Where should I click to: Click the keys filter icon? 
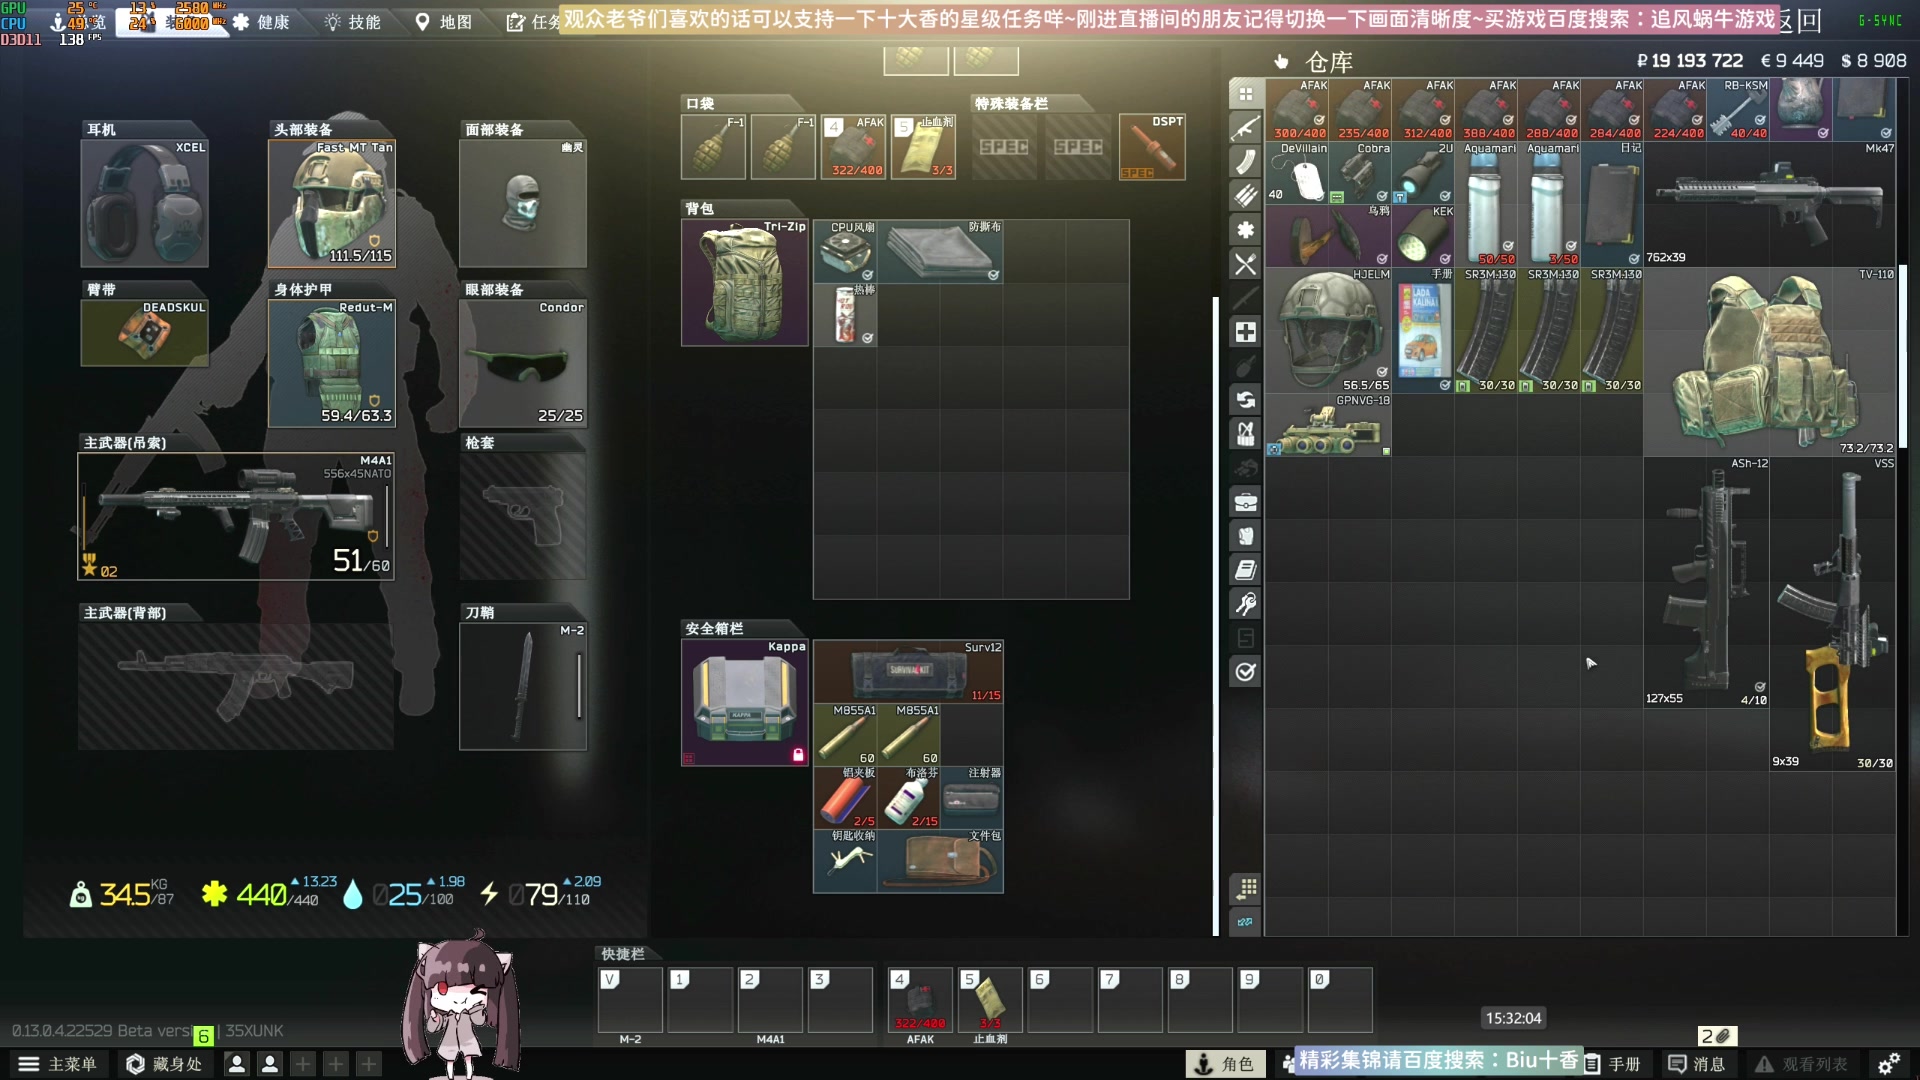(x=1245, y=604)
